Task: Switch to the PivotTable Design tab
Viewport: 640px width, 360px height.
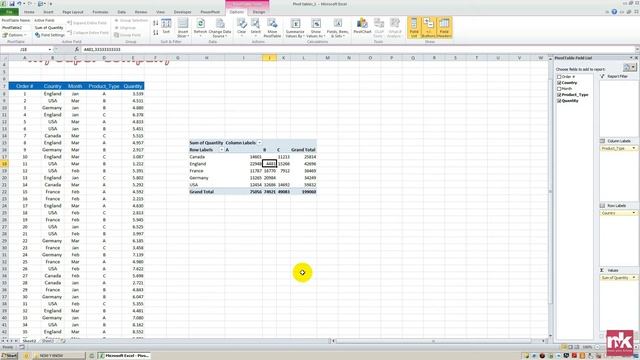Action: 259,12
